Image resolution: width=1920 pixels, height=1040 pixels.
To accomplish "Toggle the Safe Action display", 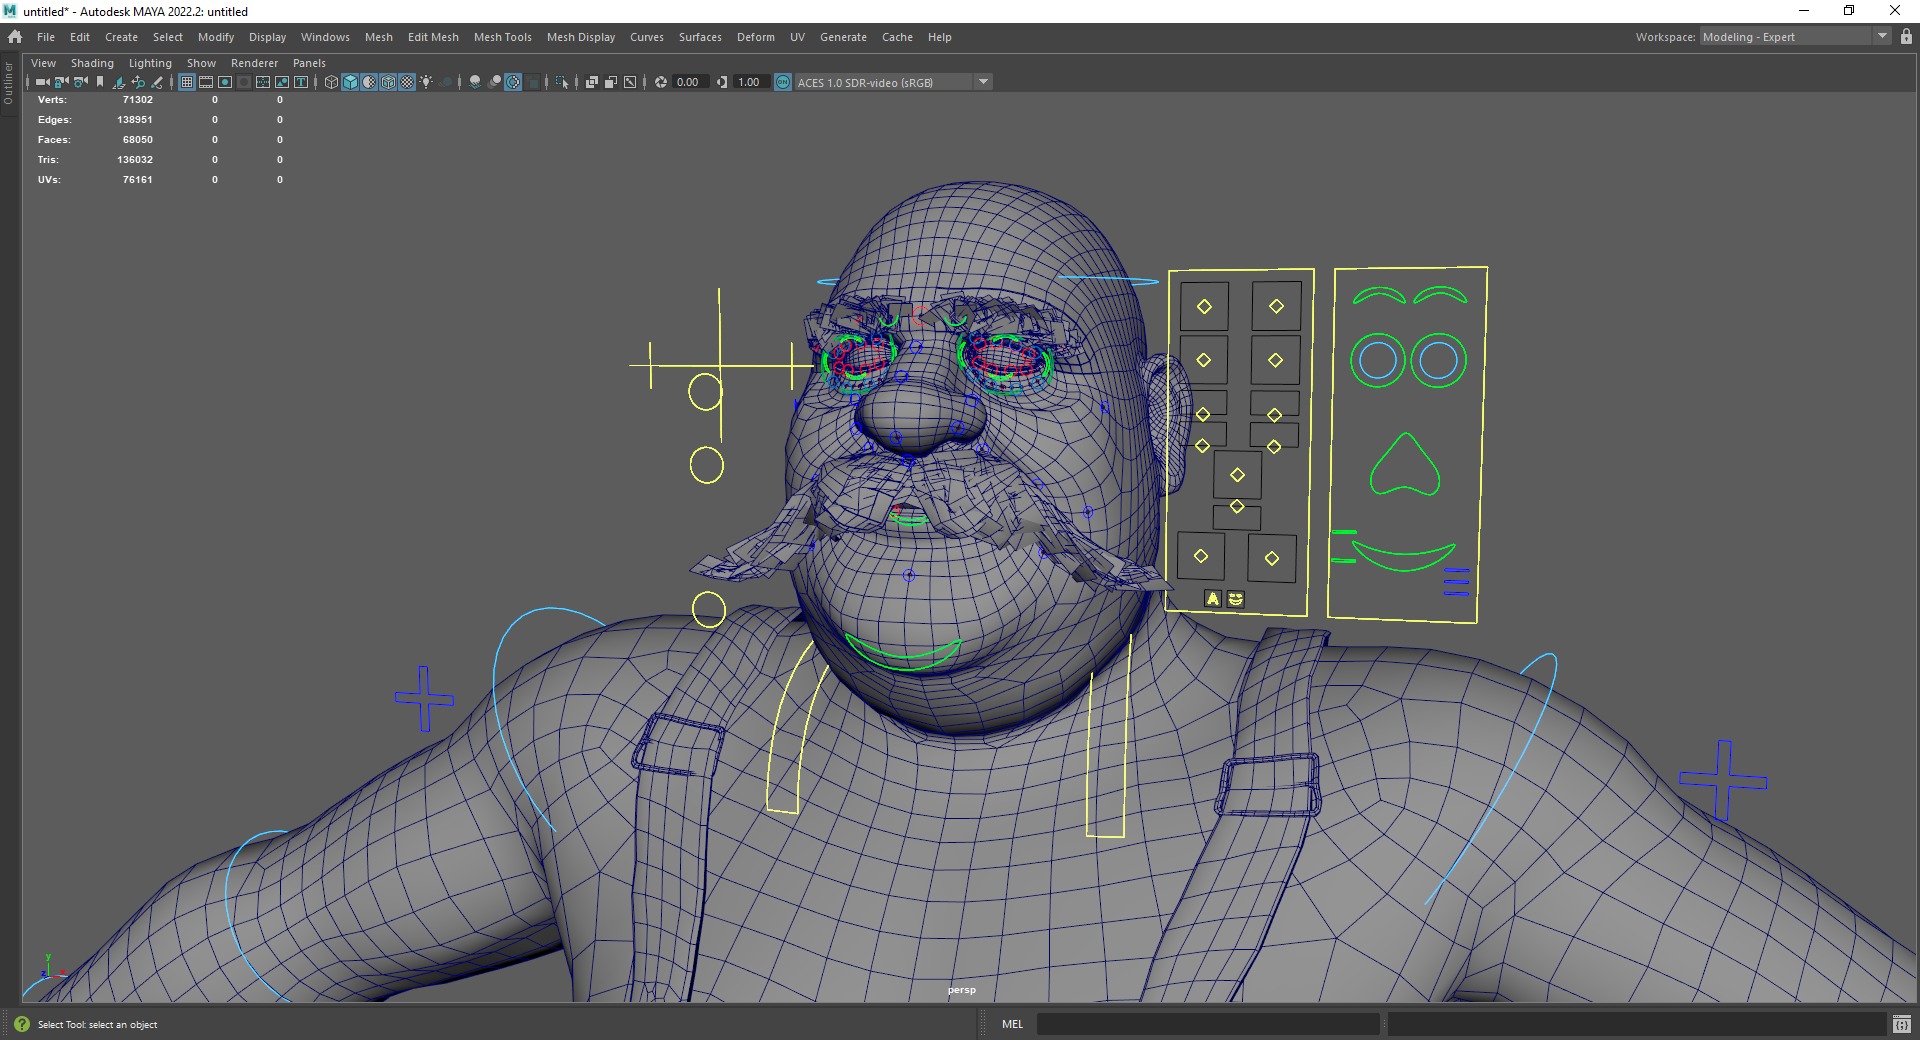I will (x=282, y=82).
